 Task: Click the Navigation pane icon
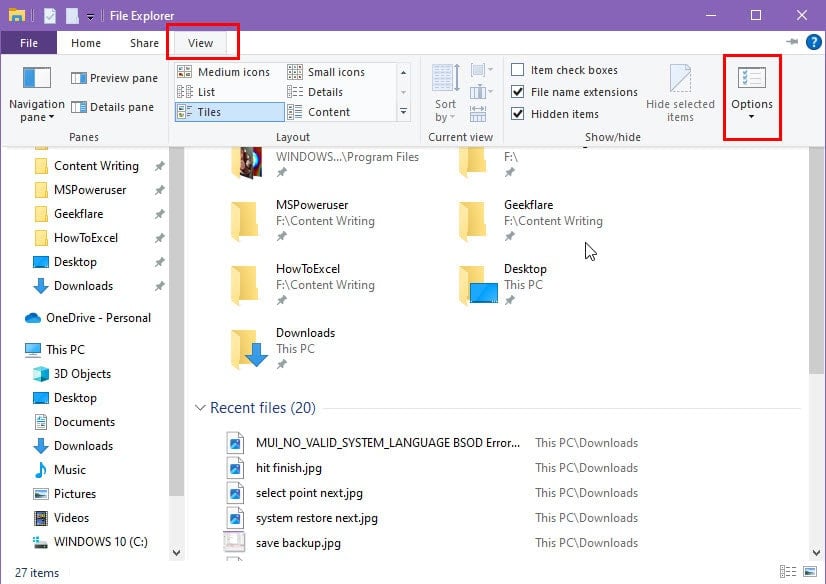coord(37,78)
